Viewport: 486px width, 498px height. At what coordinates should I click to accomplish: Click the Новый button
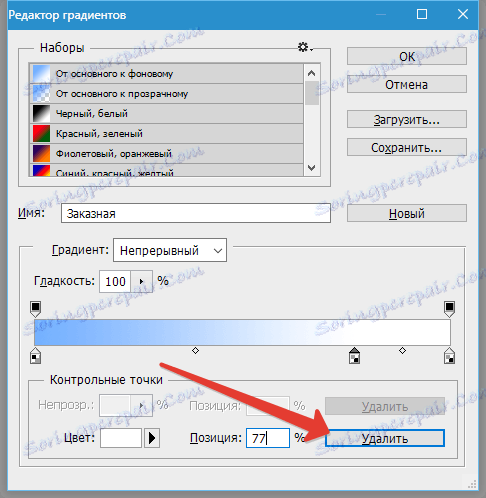coord(407,213)
